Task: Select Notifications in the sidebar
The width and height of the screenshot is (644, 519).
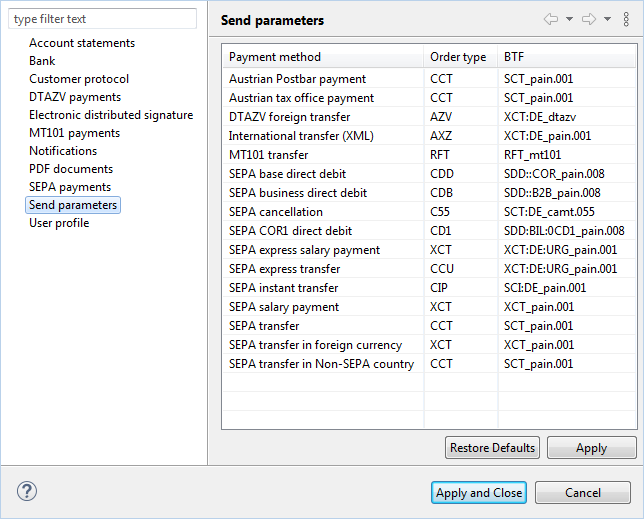Action: pyautogui.click(x=63, y=151)
